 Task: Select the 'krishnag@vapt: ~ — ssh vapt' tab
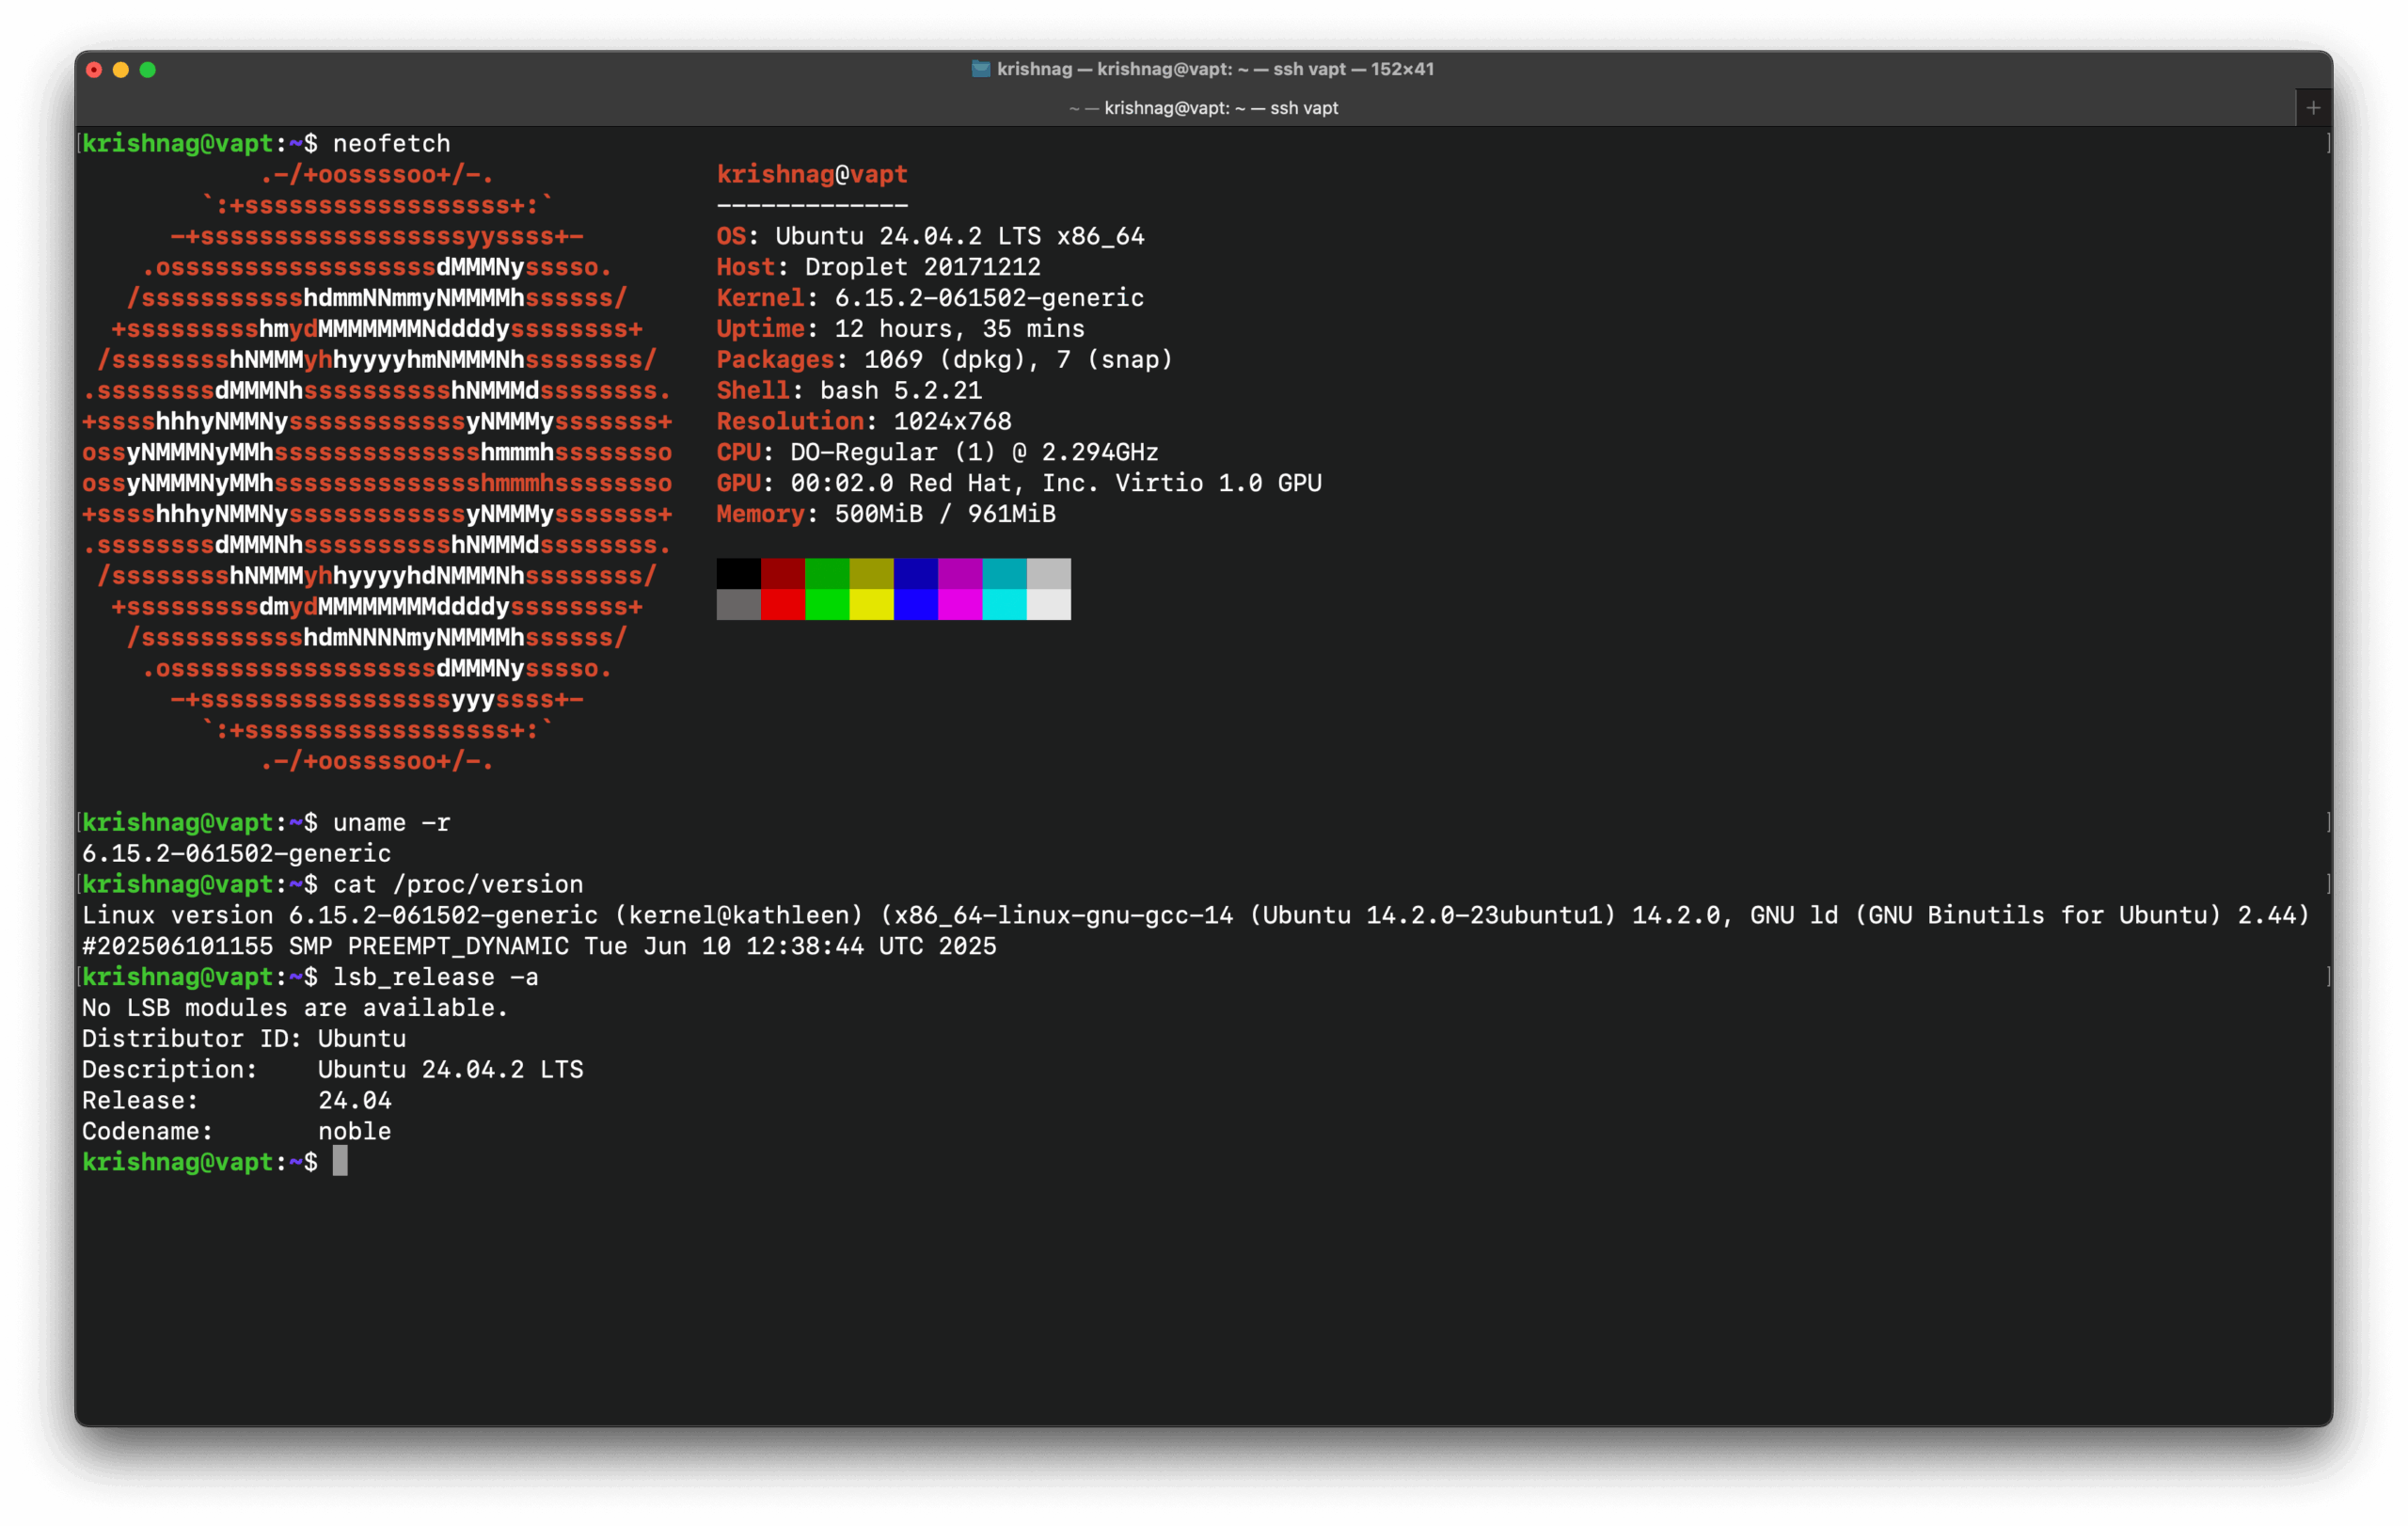pos(1203,108)
